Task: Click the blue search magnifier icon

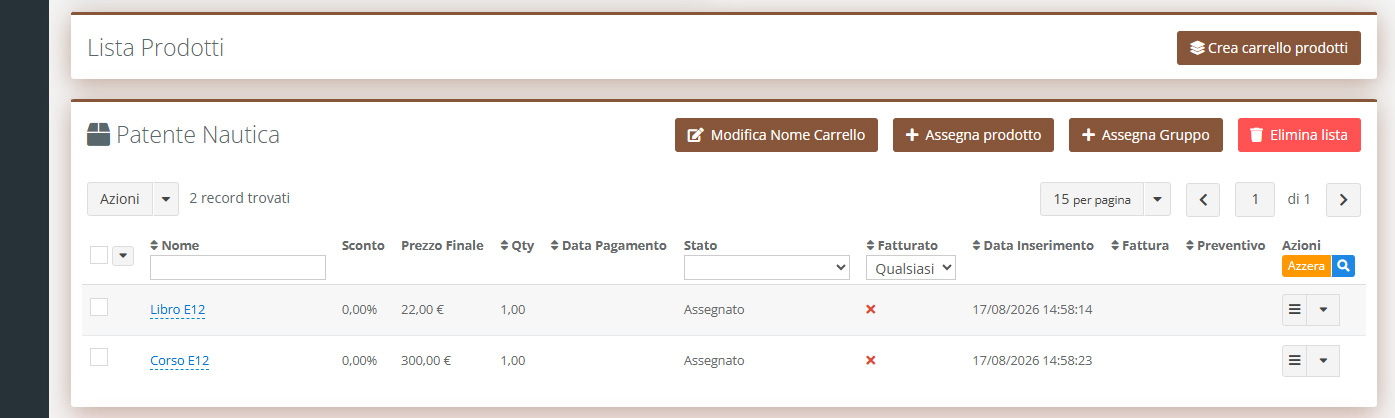Action: click(x=1344, y=266)
